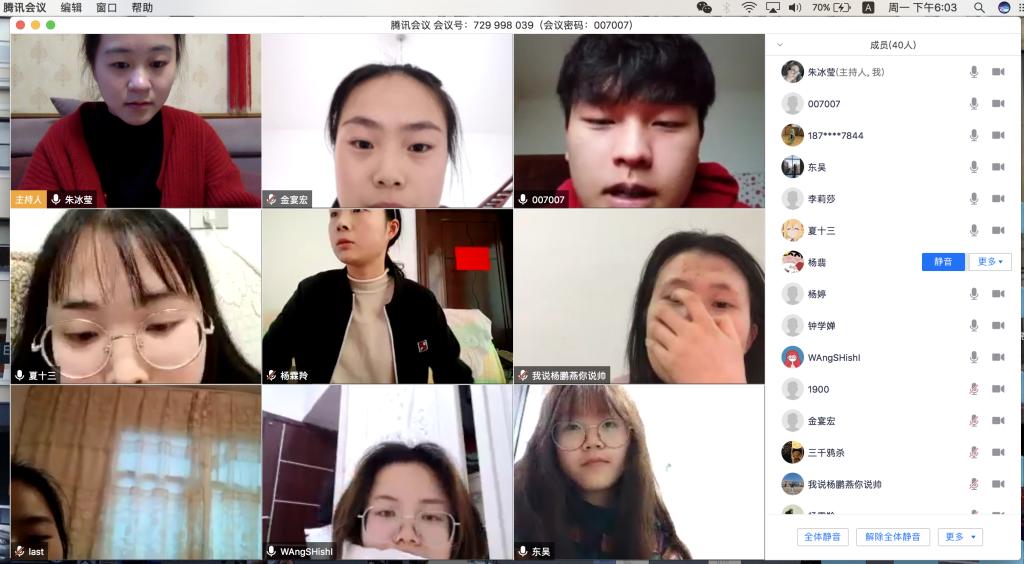This screenshot has height=564, width=1024.
Task: Click 全体静音 to mute everyone
Action: click(x=822, y=537)
